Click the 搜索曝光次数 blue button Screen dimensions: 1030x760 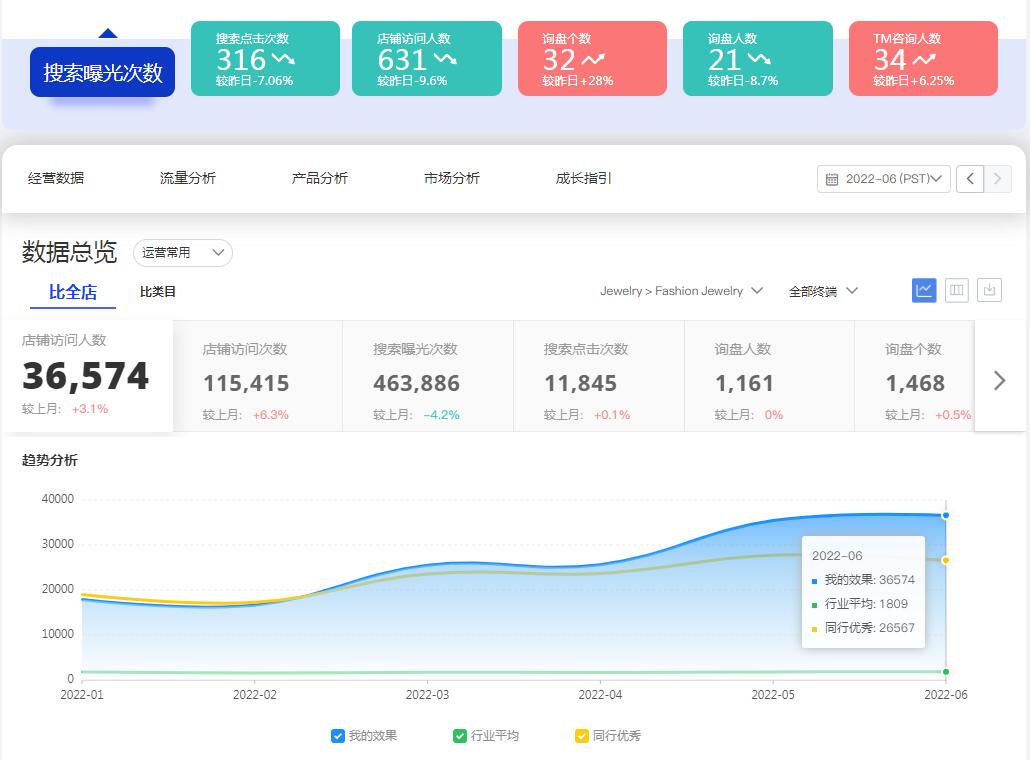102,72
